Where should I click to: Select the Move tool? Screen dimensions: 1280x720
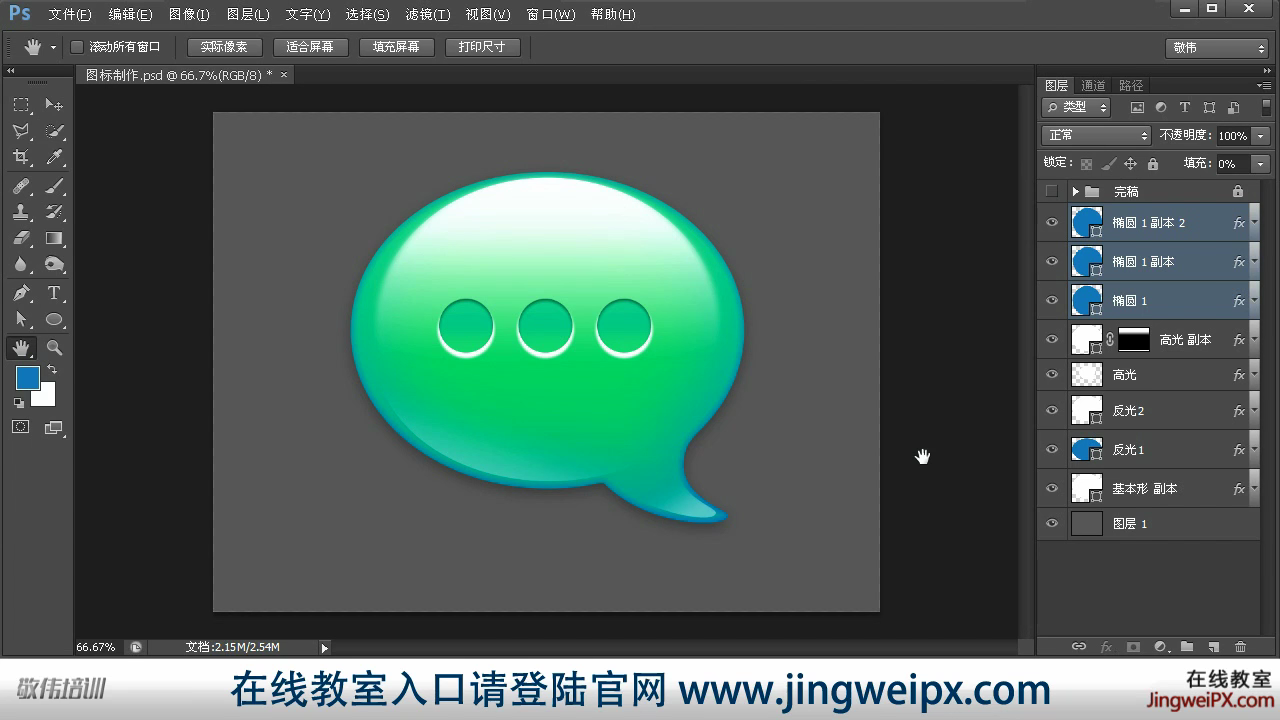54,105
